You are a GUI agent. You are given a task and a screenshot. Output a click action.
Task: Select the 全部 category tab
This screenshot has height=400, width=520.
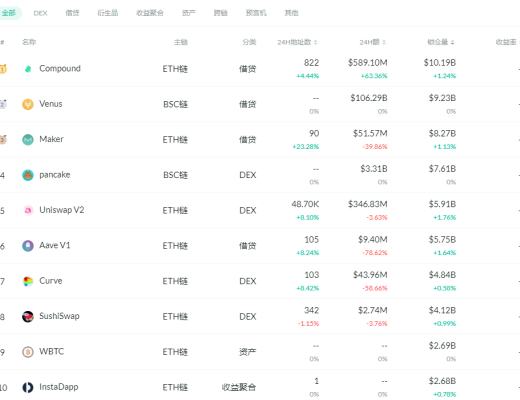click(9, 13)
